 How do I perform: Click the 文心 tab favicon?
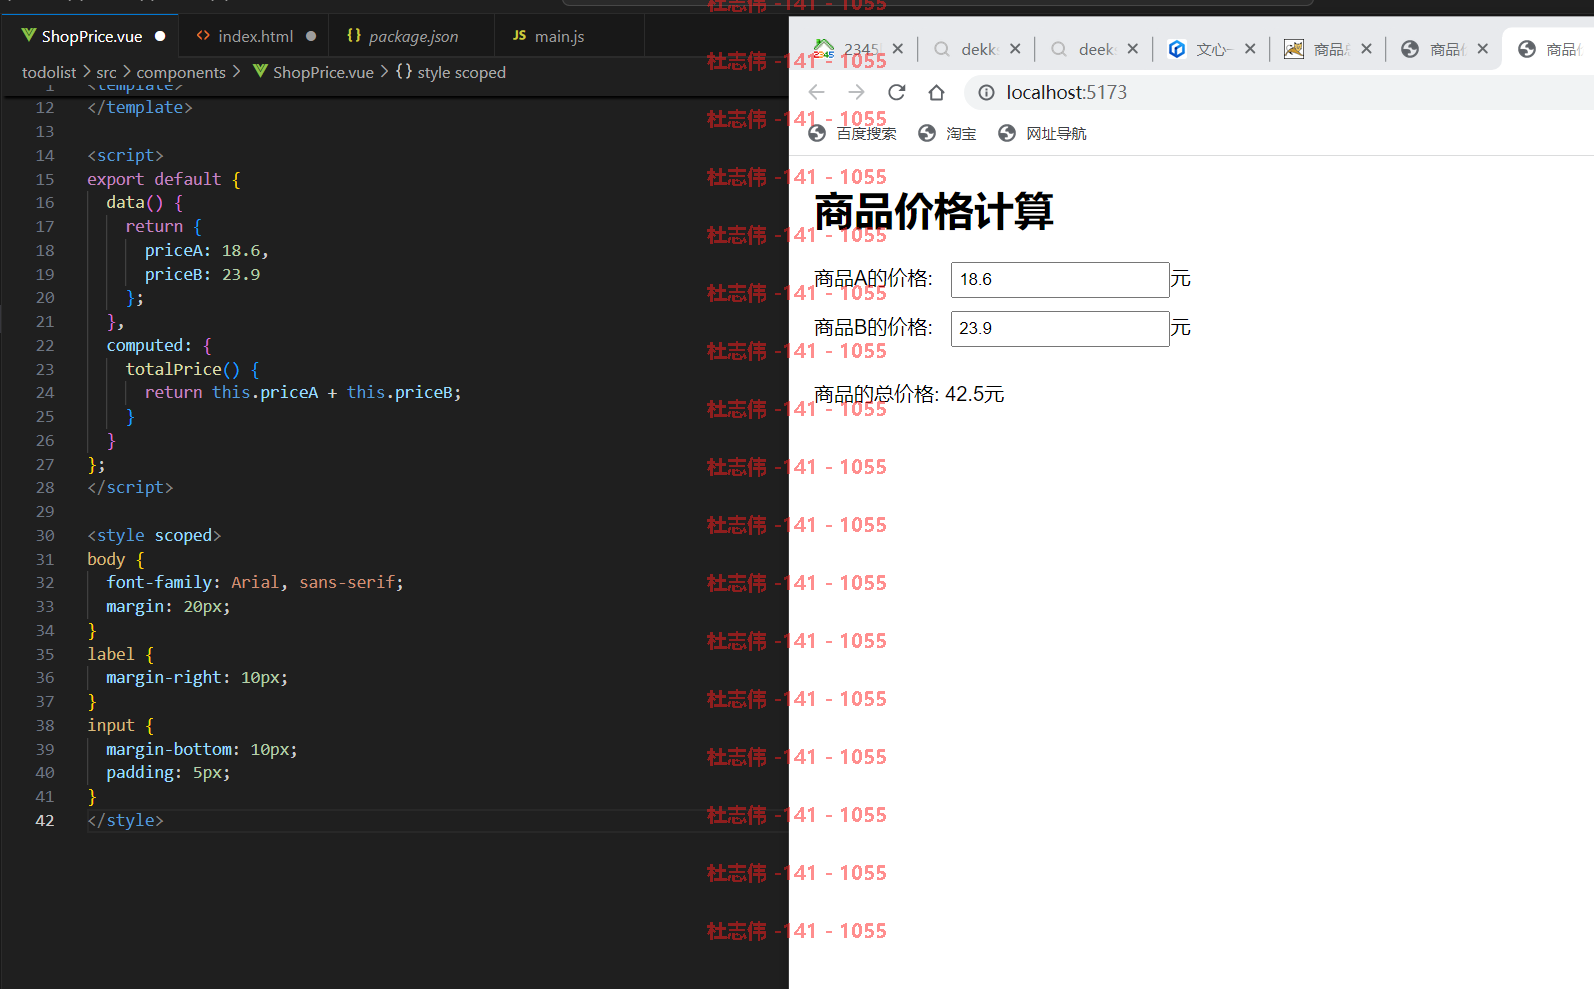tap(1177, 48)
